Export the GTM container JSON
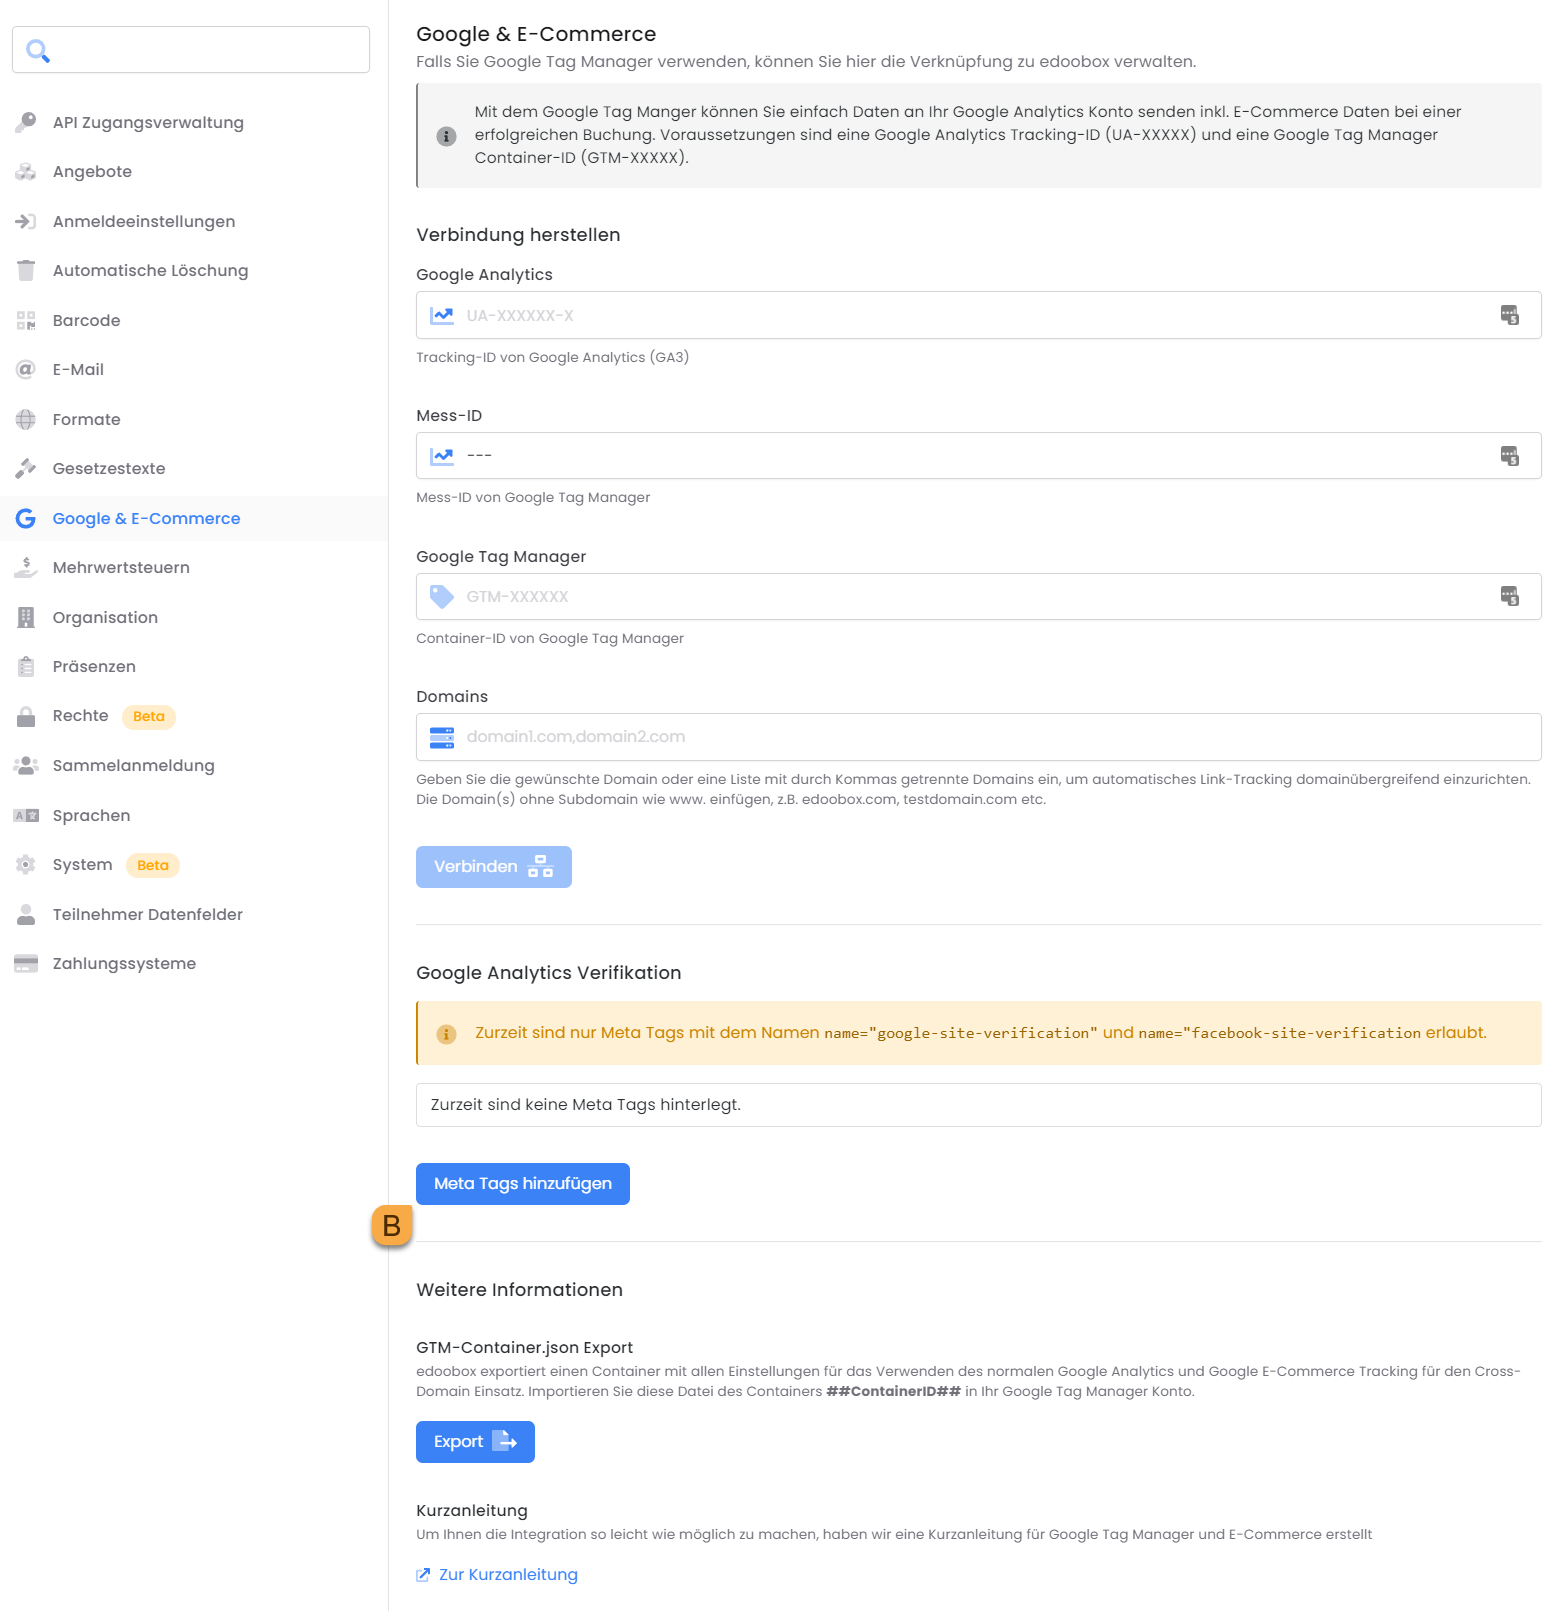 pos(475,1442)
